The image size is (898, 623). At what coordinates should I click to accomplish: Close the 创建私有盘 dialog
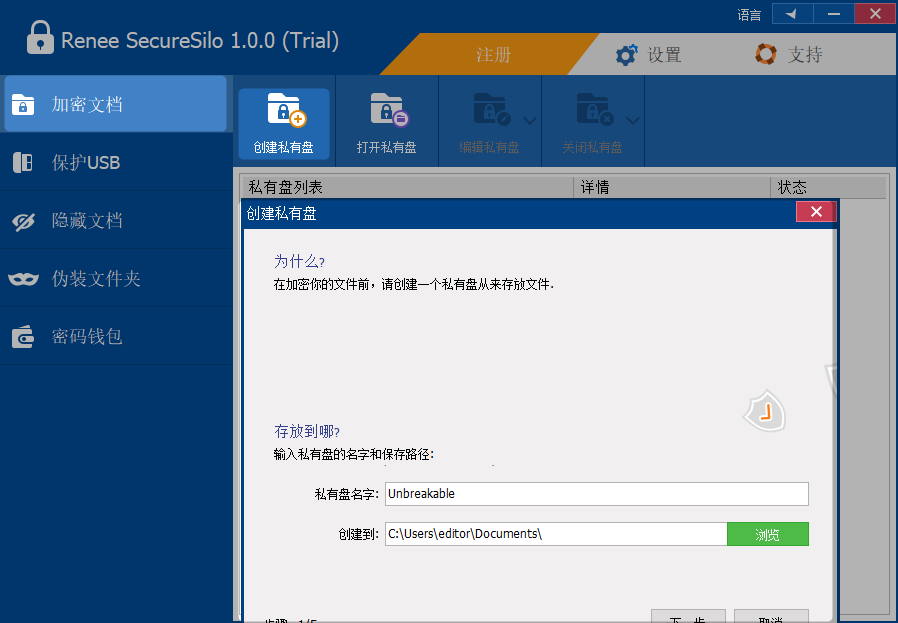pyautogui.click(x=816, y=212)
